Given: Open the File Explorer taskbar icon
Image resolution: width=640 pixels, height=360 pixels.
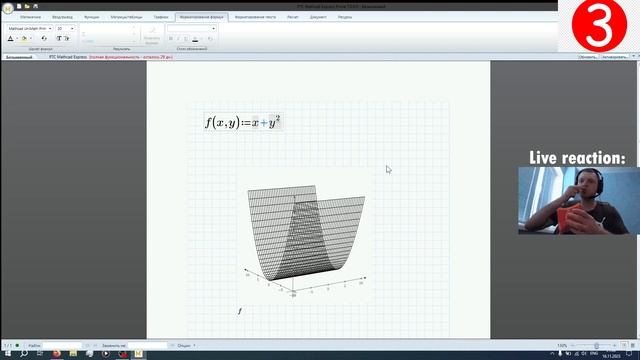Looking at the screenshot, I should [73, 353].
